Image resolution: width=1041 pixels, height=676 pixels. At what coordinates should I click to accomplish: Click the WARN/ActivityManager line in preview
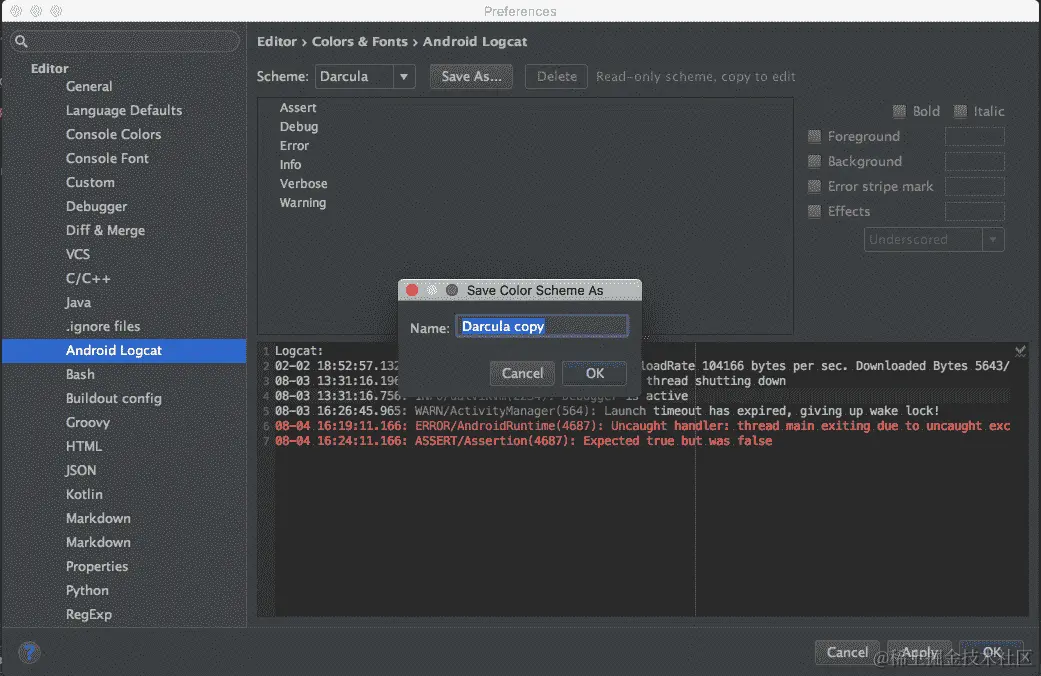pos(607,411)
